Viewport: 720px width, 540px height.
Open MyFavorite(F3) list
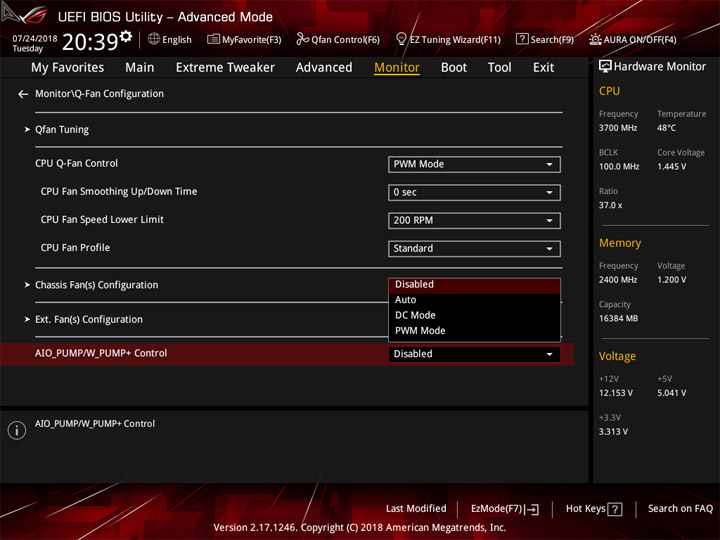[x=244, y=39]
